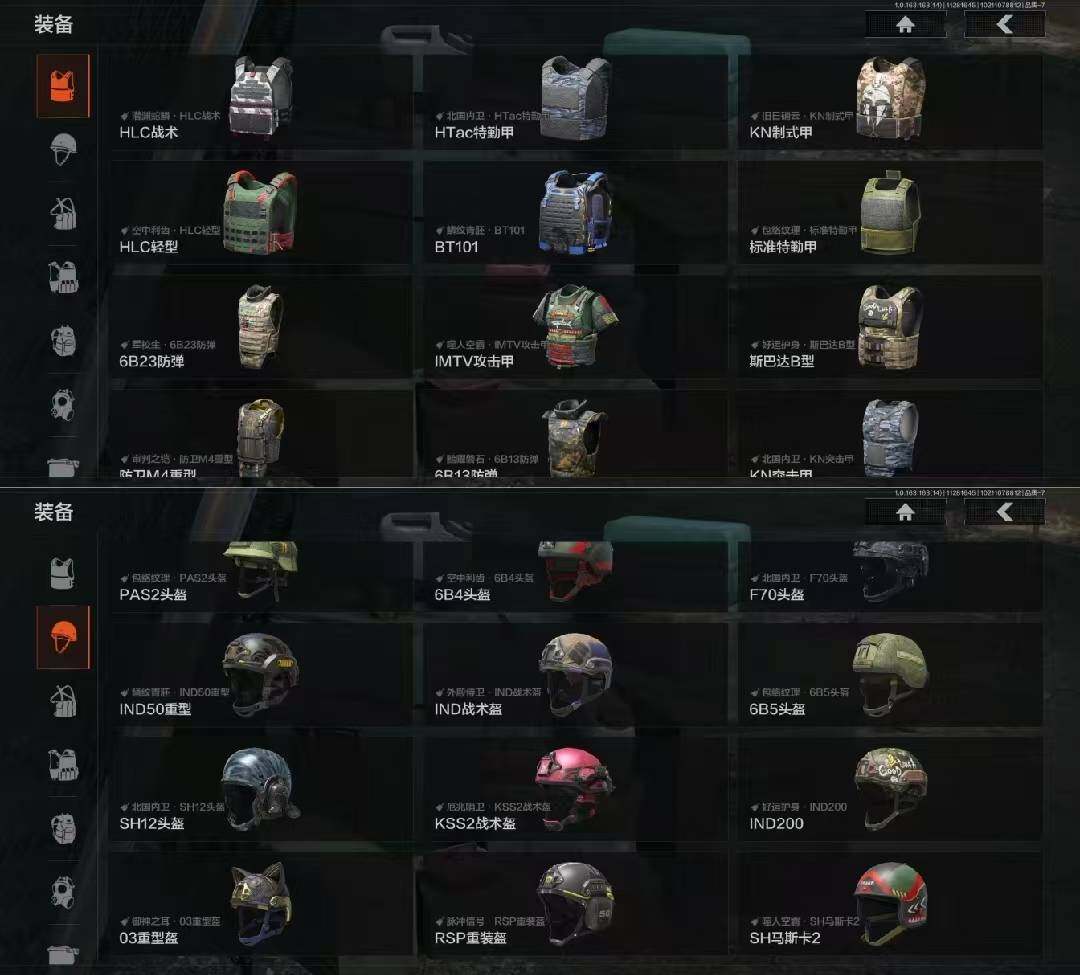Screen dimensions: 1080x975
Task: Choose the 6B23防弹 armor item
Action: 261,327
